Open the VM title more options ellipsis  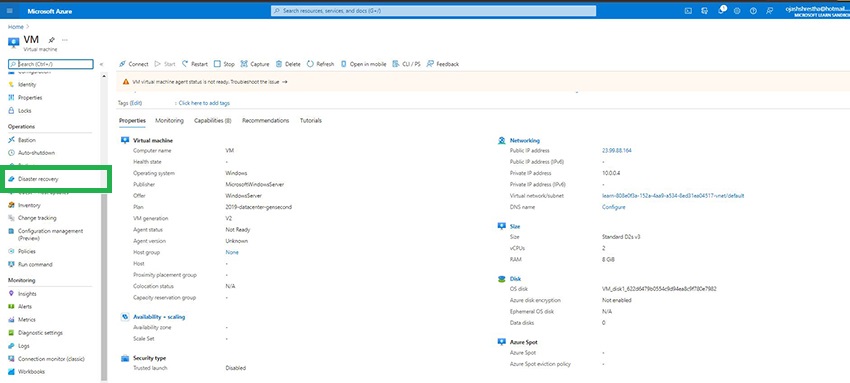click(65, 40)
